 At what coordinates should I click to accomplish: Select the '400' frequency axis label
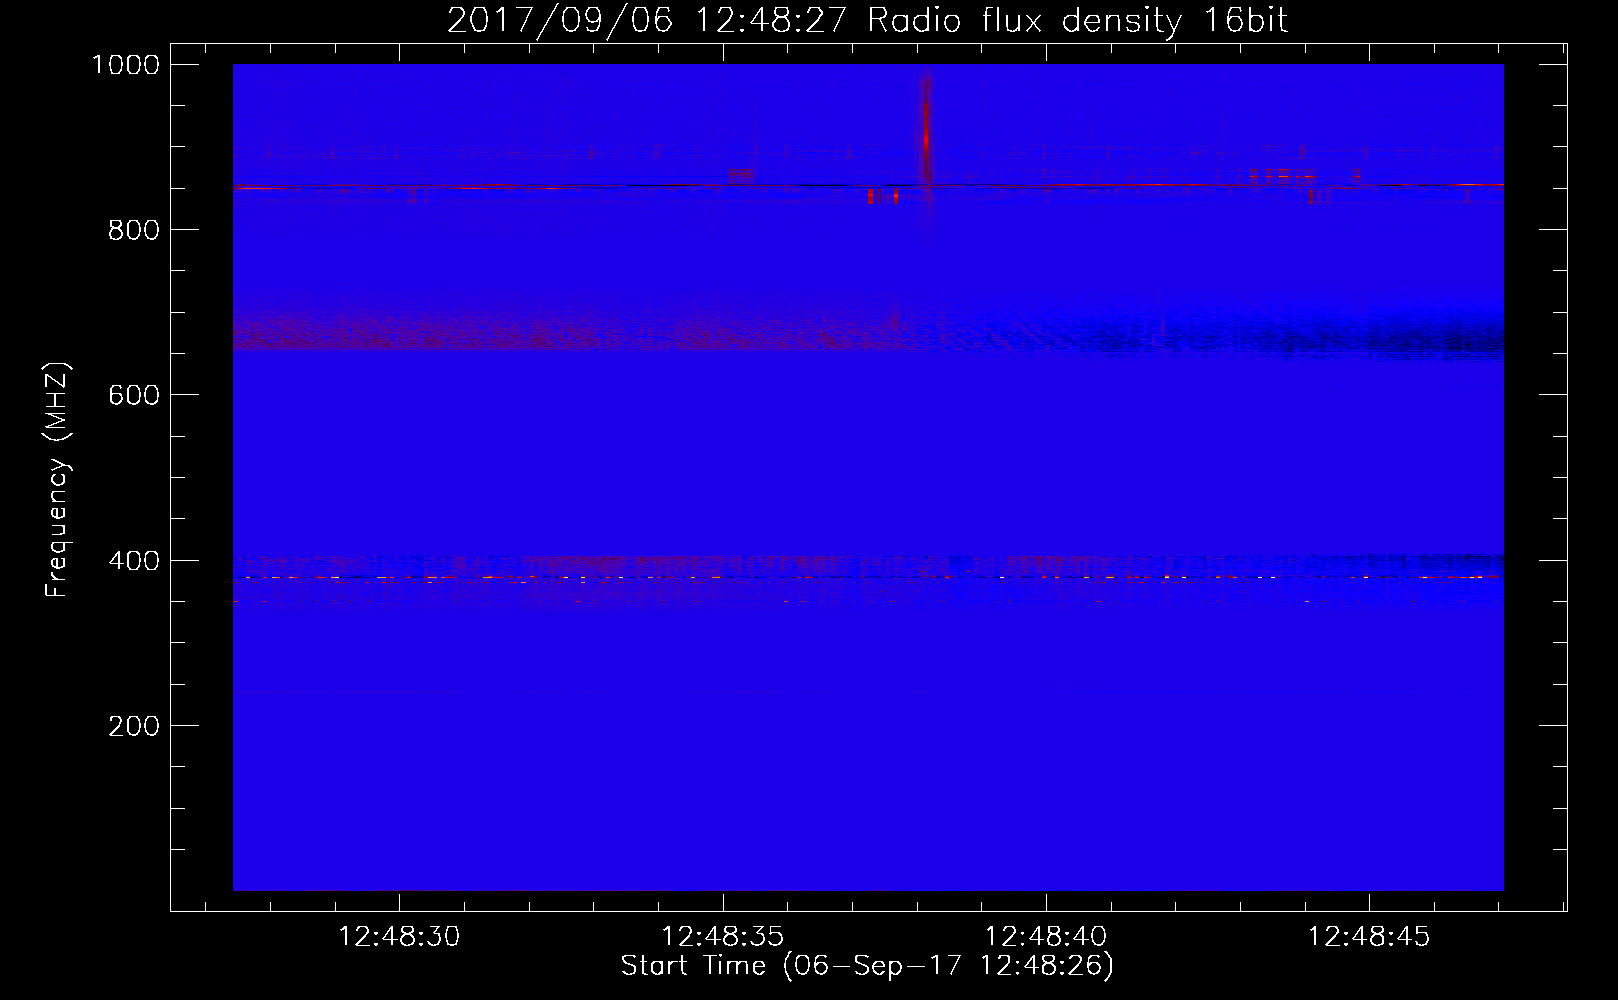pos(134,561)
